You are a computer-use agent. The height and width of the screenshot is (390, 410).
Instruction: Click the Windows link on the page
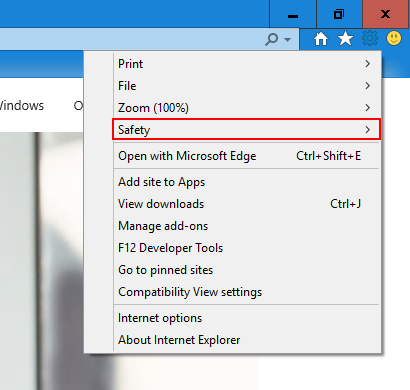click(21, 106)
